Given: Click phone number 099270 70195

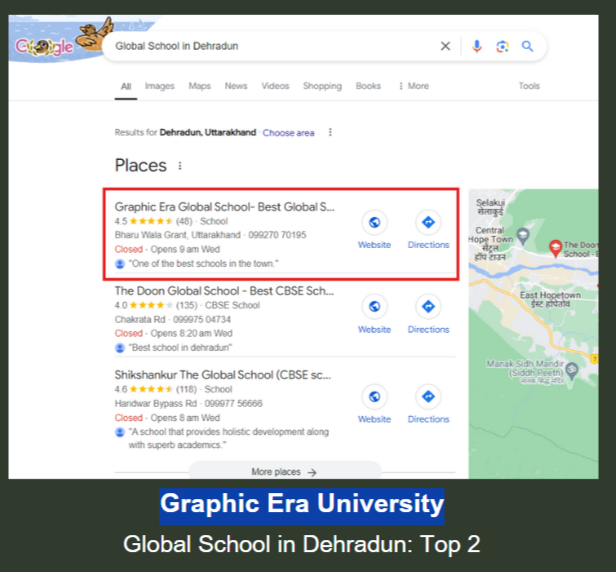Looking at the screenshot, I should click(x=277, y=235).
